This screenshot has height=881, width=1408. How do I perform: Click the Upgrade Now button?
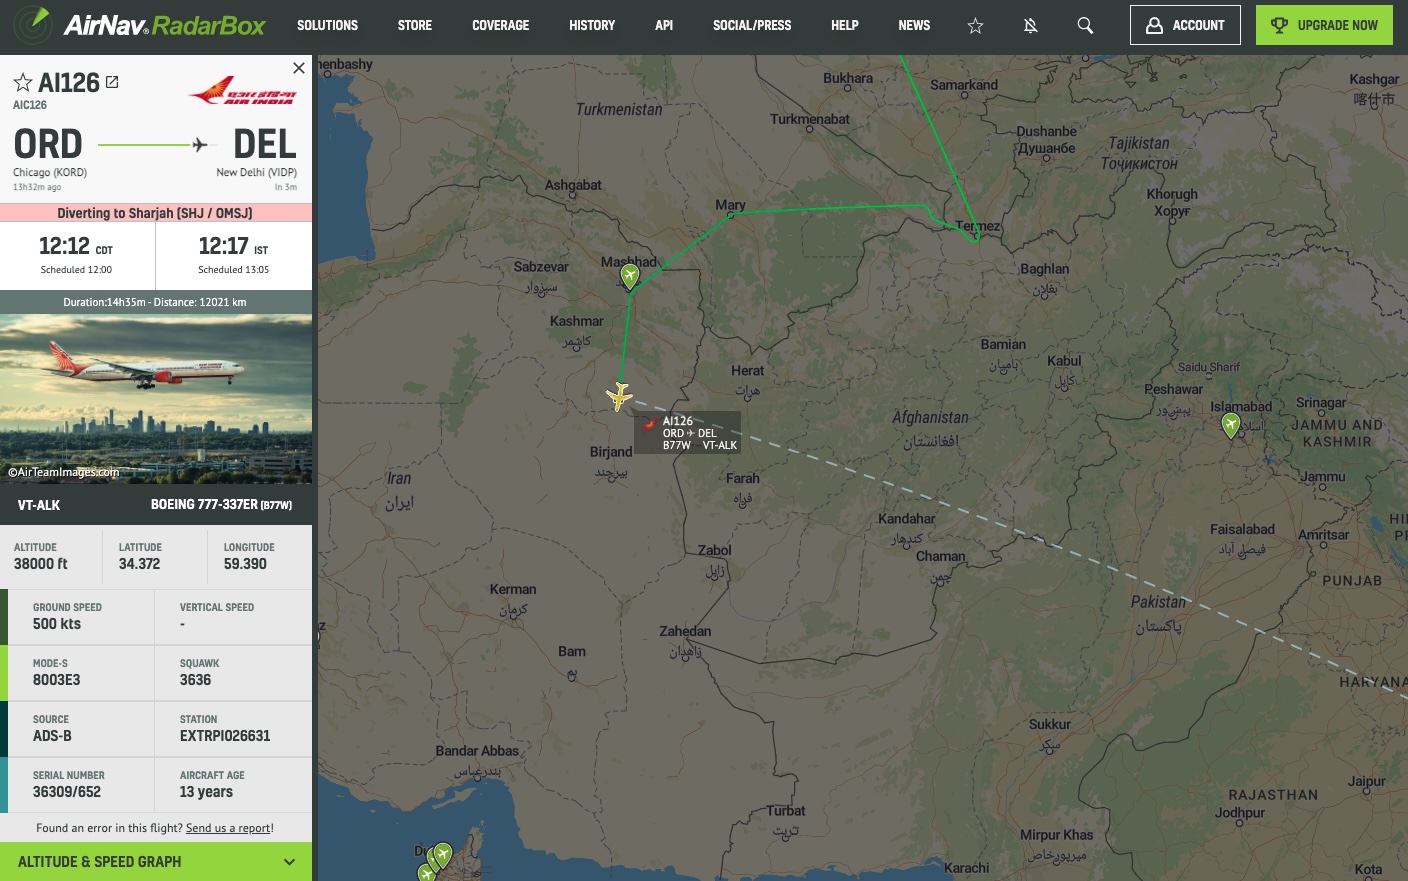click(x=1324, y=25)
